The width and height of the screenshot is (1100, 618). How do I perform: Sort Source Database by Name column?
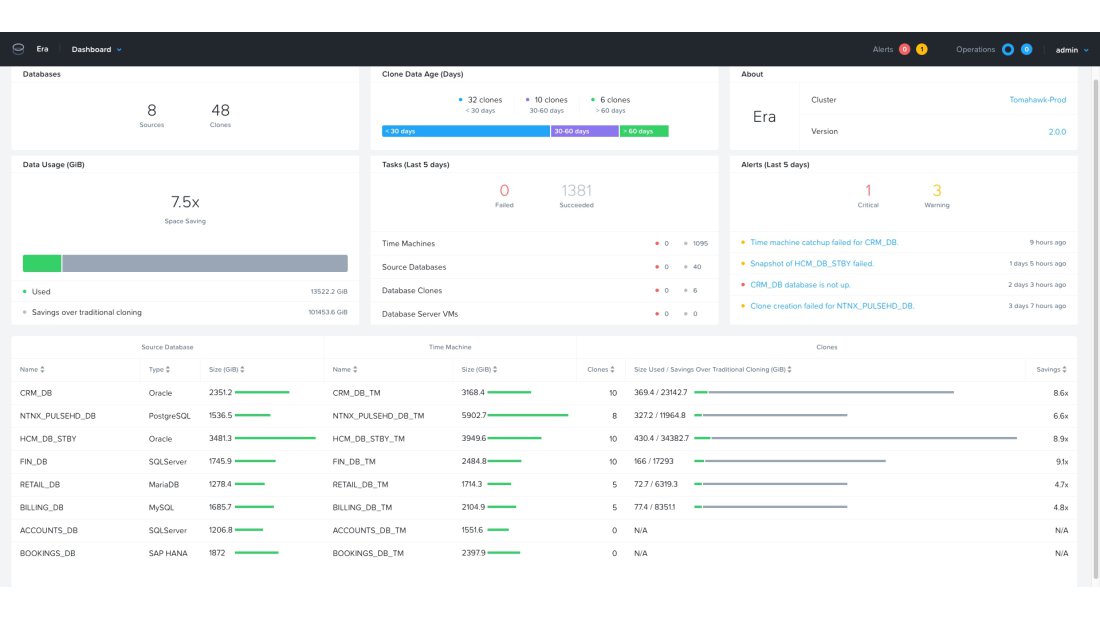click(32, 370)
